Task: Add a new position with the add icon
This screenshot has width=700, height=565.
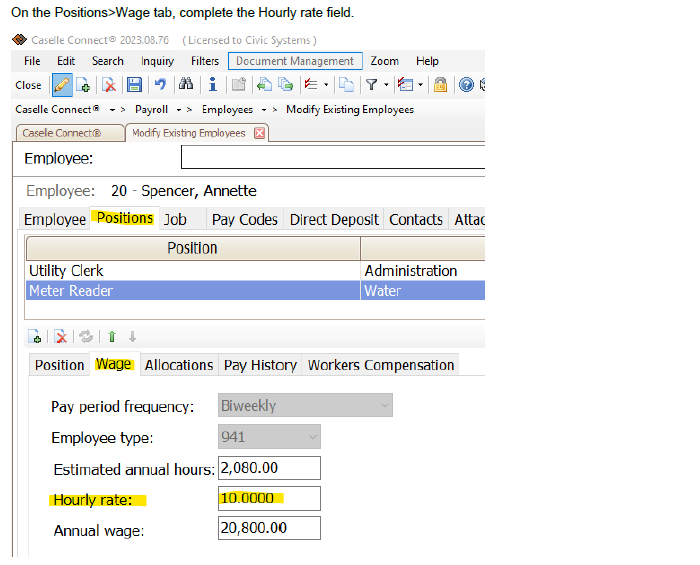Action: point(35,337)
